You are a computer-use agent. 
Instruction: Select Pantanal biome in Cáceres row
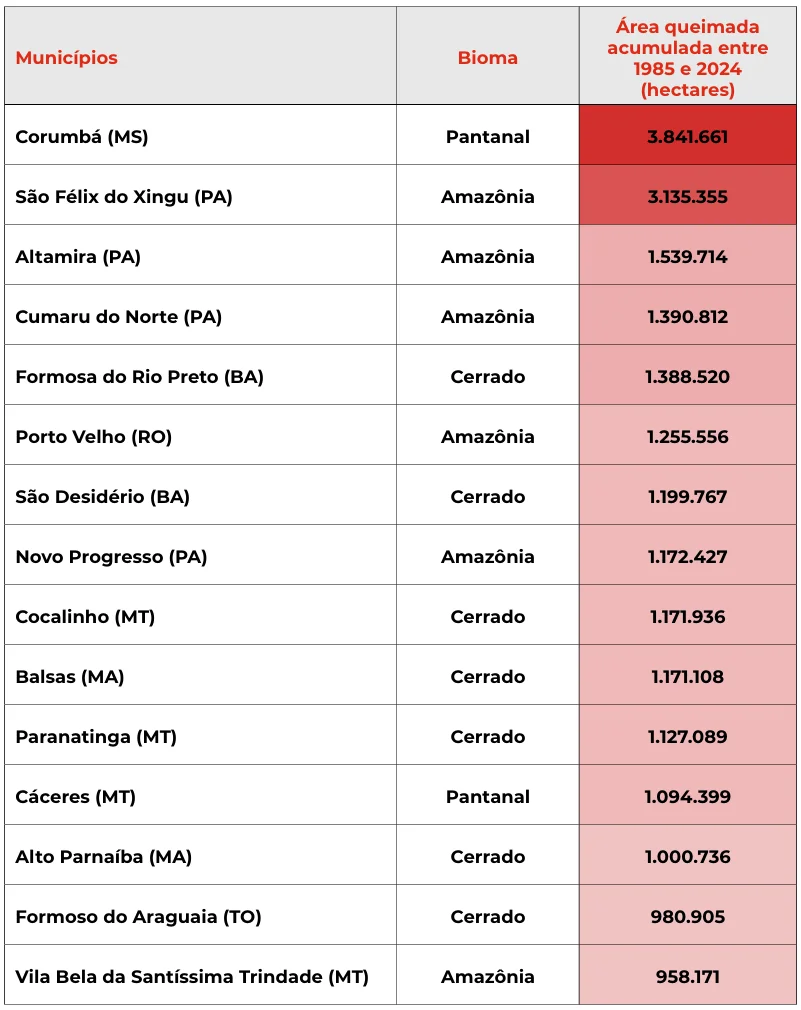pyautogui.click(x=487, y=794)
